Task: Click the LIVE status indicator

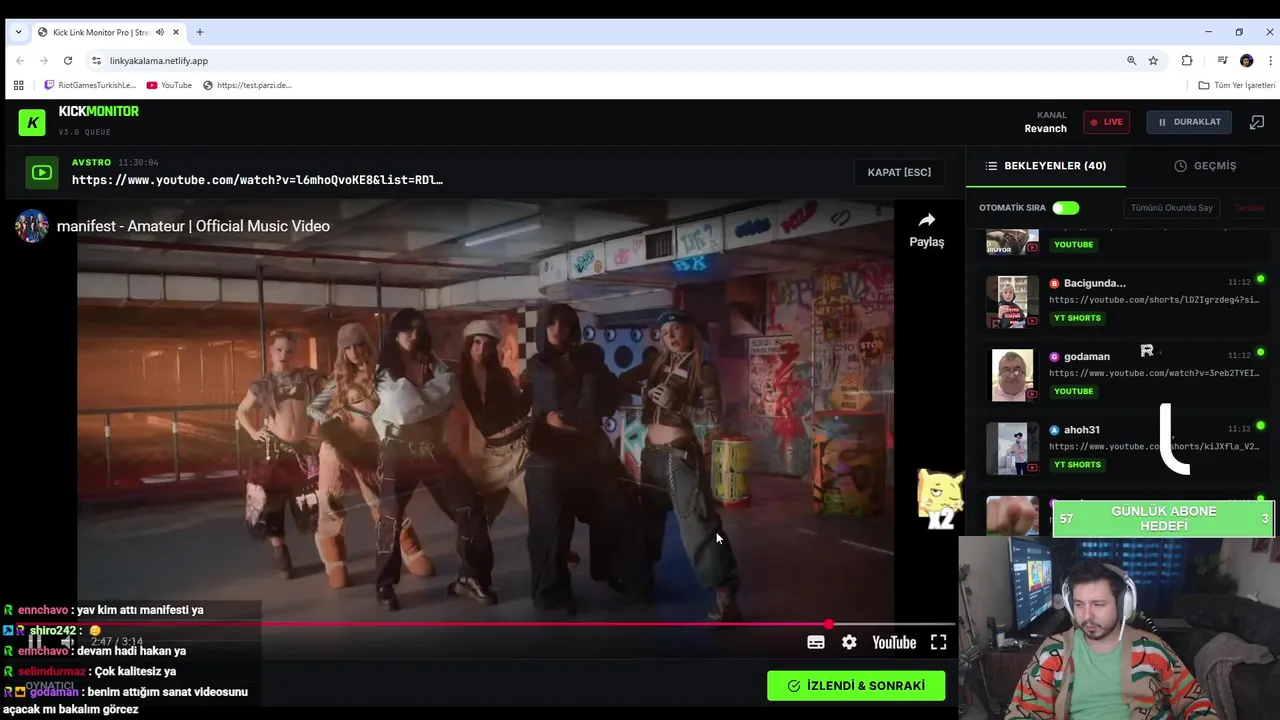Action: (x=1106, y=122)
